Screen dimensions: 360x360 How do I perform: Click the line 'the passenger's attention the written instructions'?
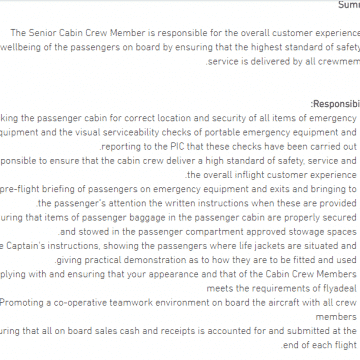(x=197, y=203)
